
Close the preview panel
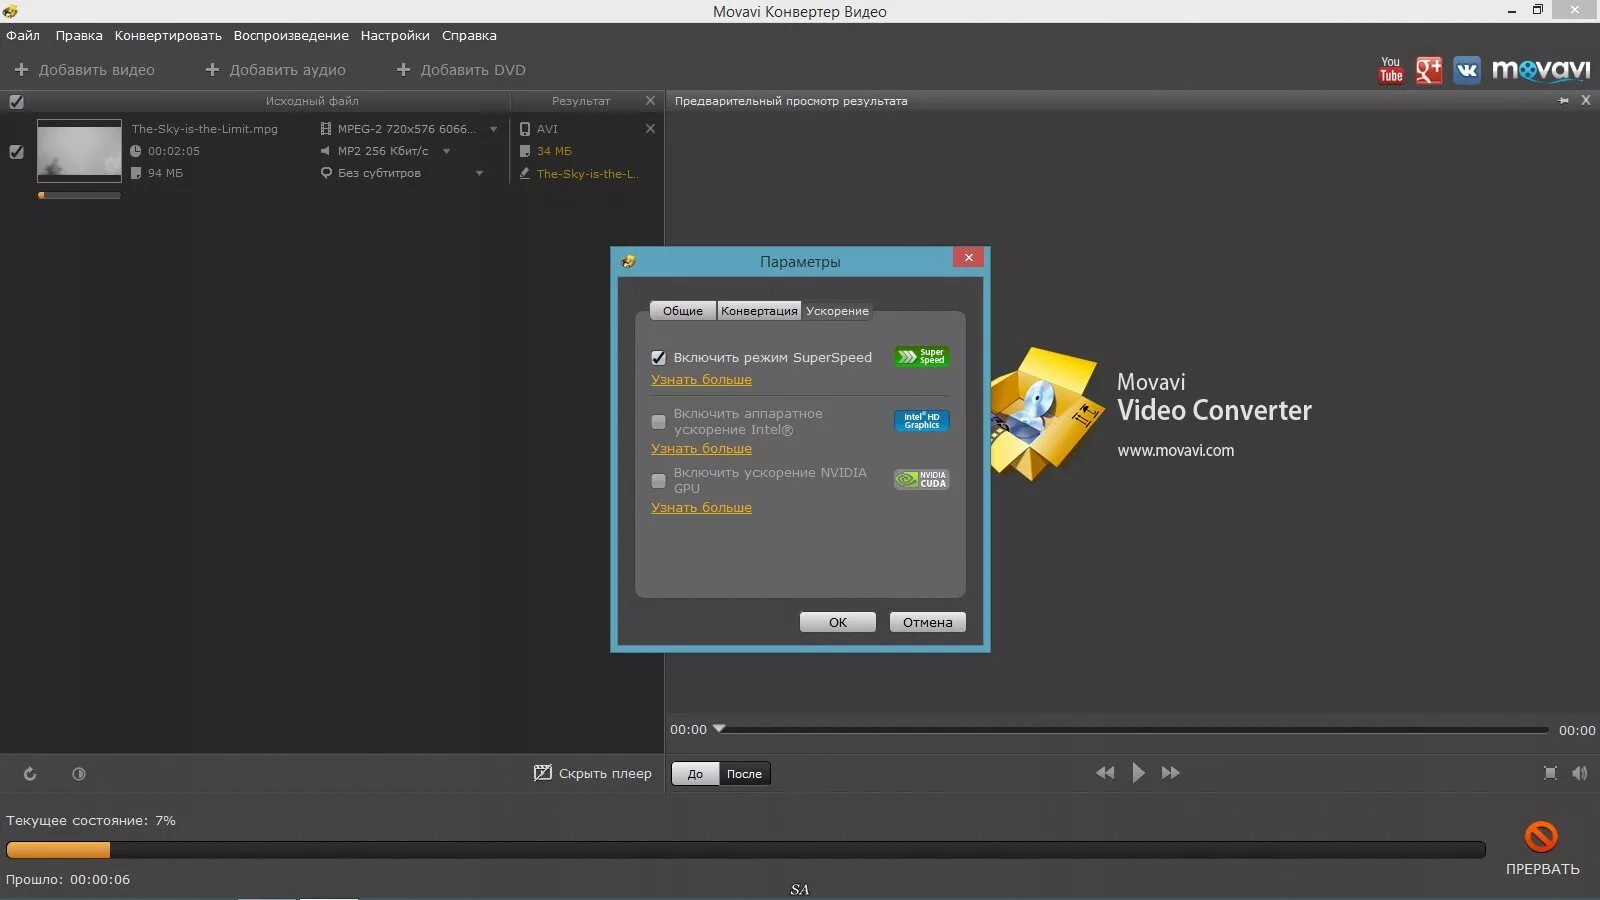pos(1586,100)
